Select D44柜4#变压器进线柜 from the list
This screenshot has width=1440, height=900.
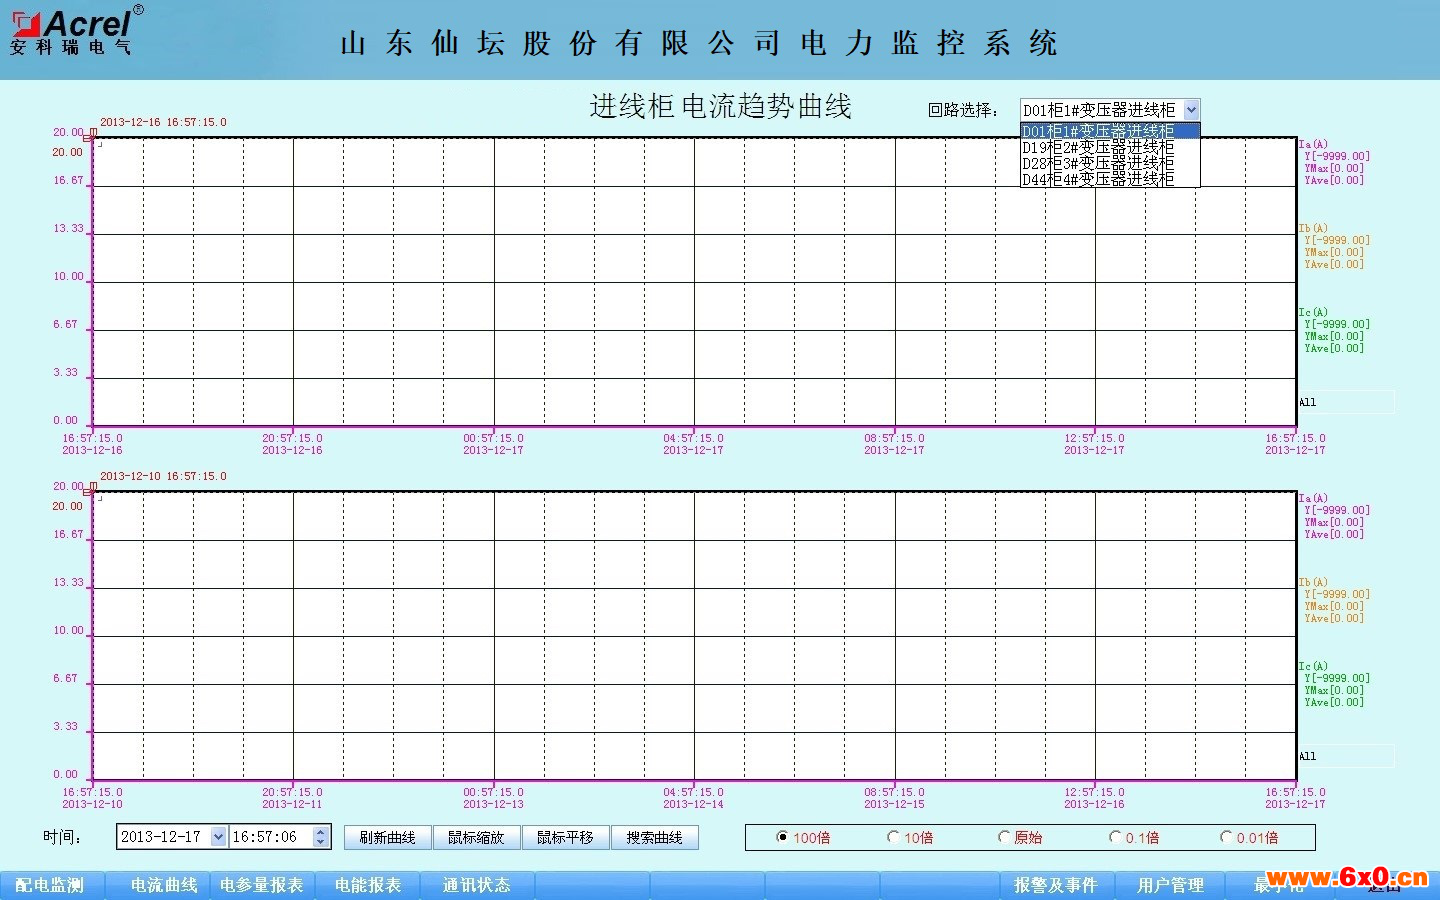coord(1110,179)
